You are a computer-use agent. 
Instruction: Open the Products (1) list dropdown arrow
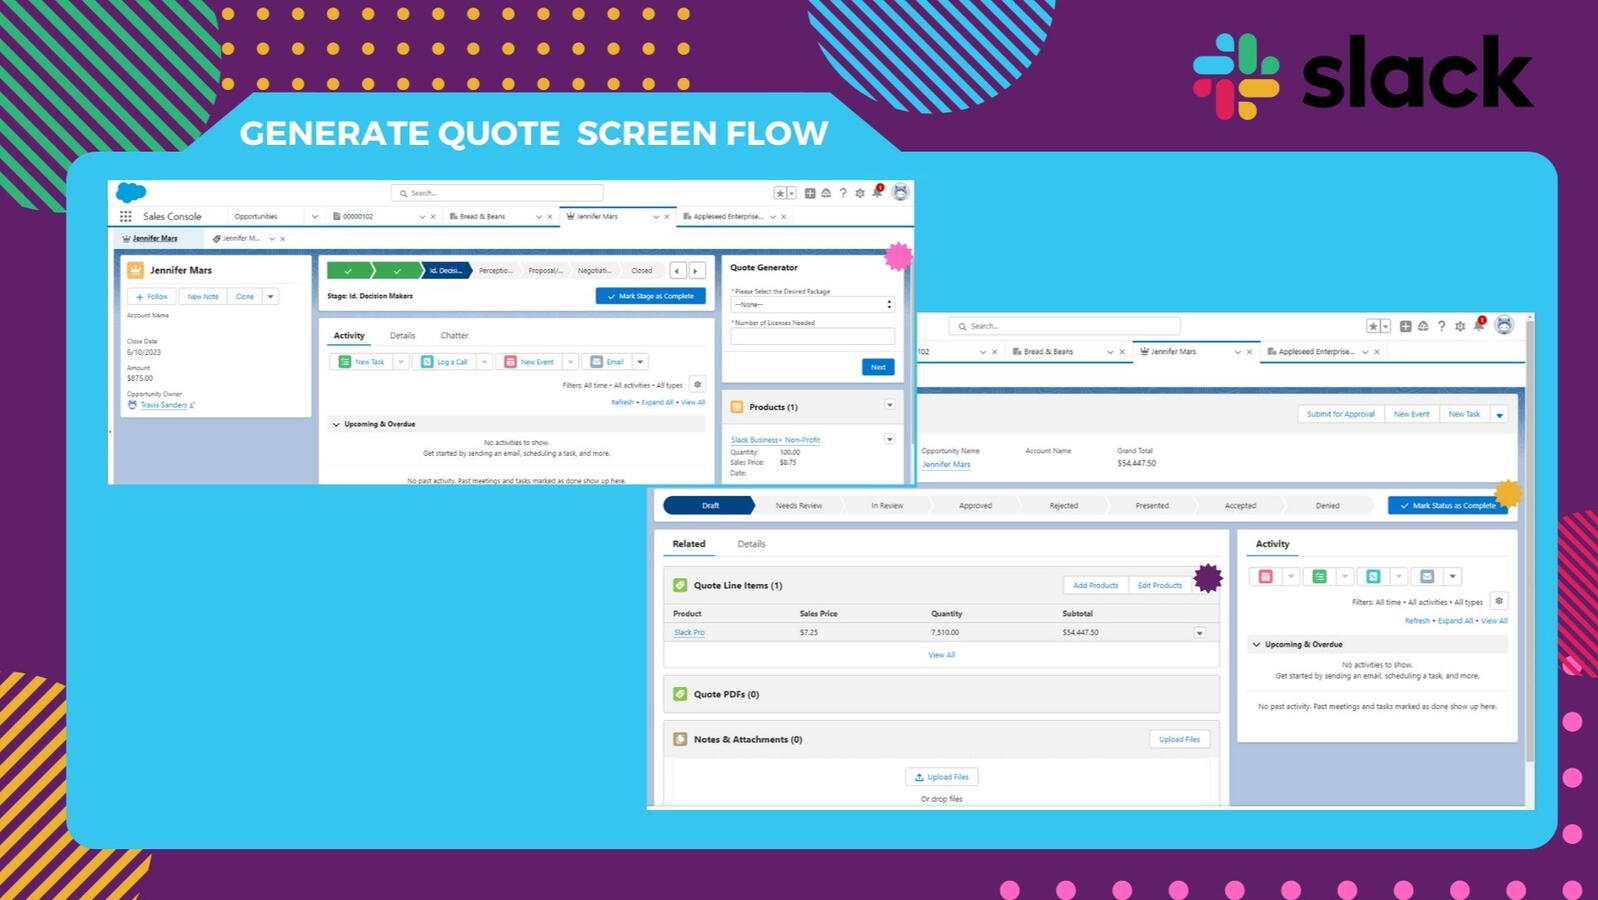(x=889, y=405)
